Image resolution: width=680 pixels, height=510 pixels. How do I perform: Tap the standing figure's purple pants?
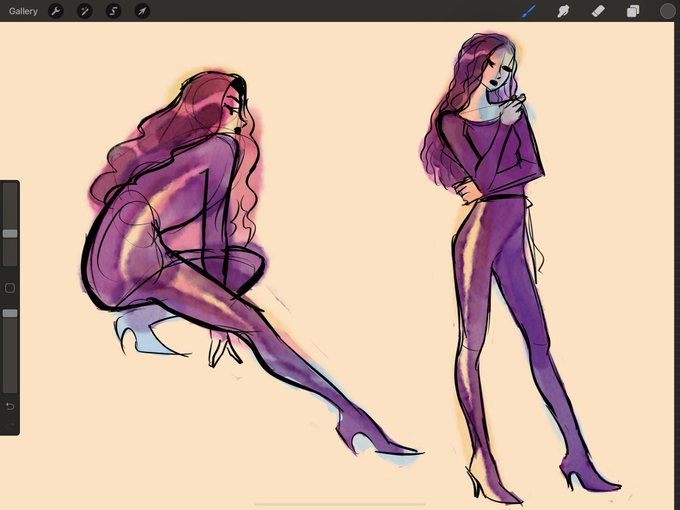[512, 304]
